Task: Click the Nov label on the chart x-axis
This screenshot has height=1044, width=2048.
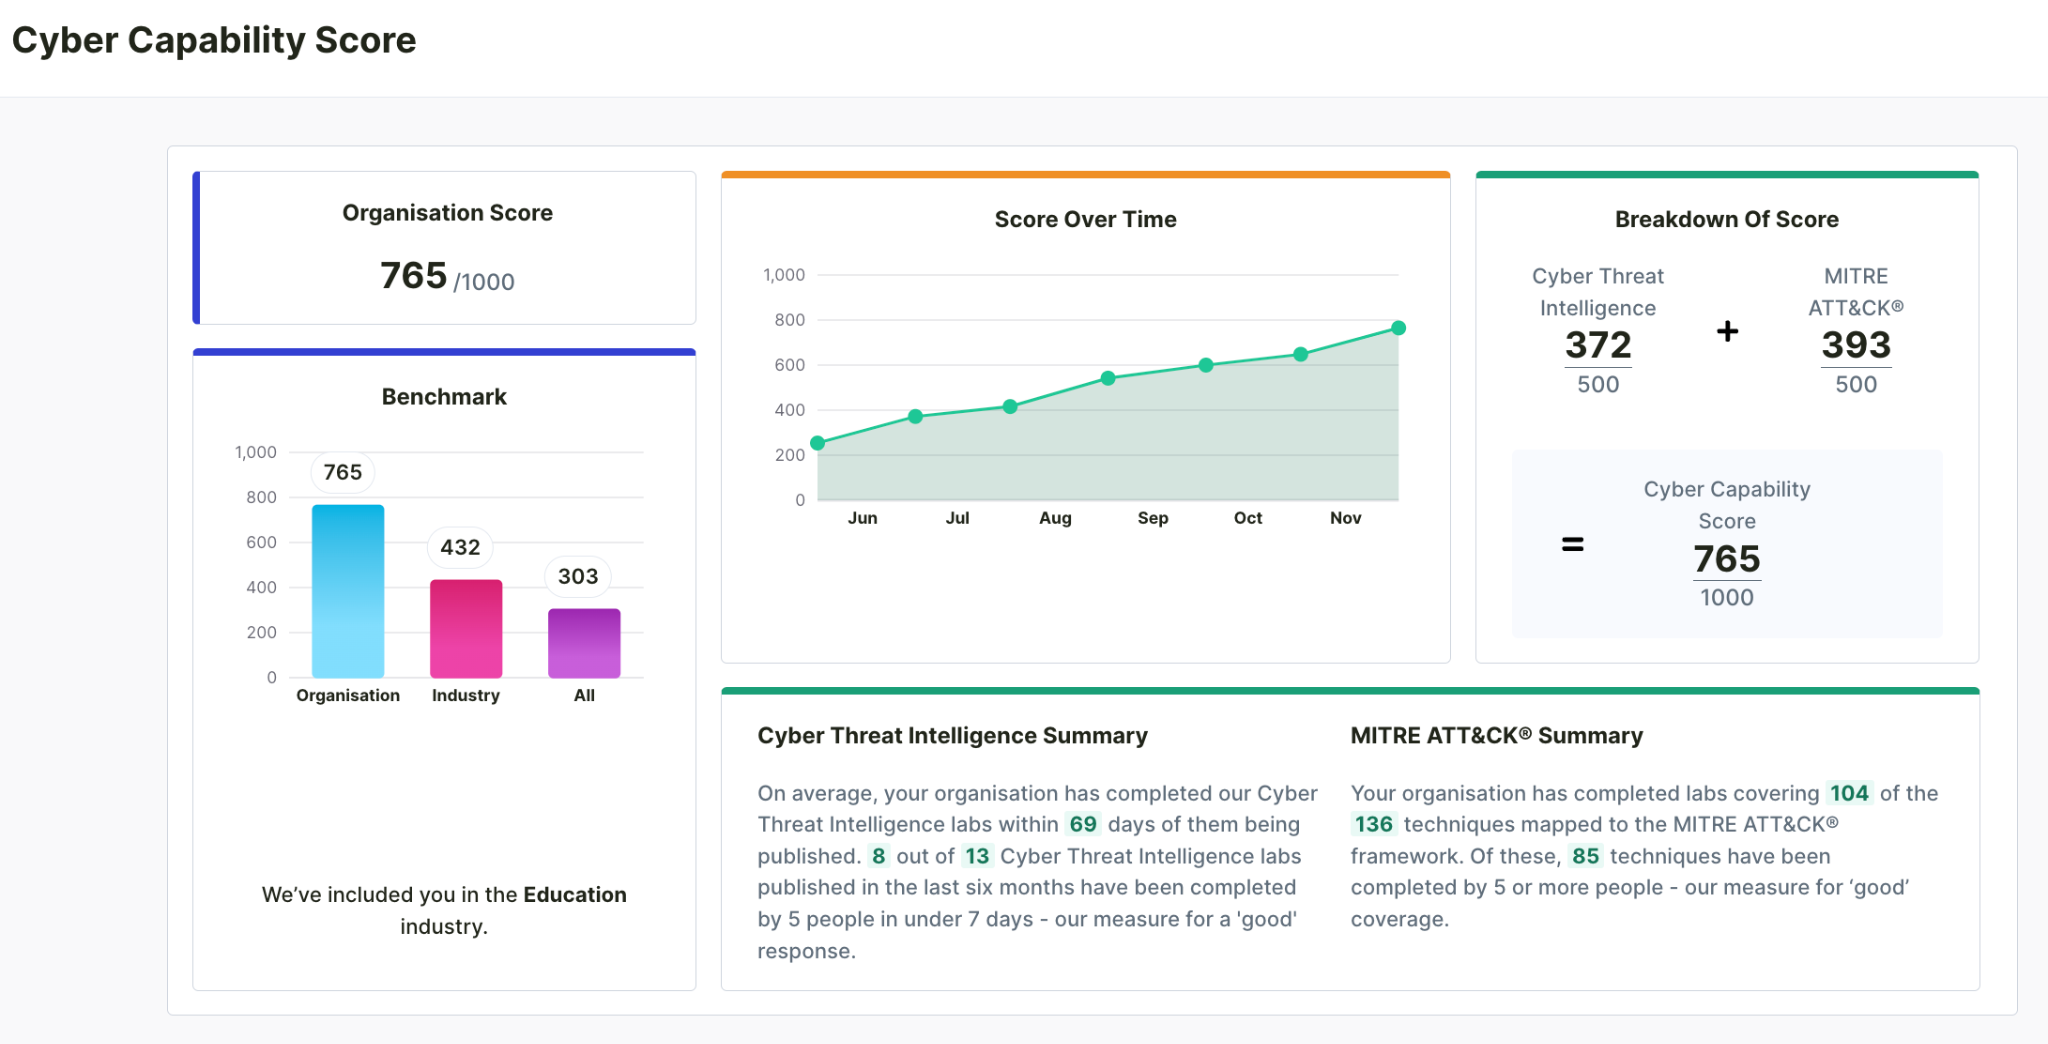Action: click(1345, 518)
